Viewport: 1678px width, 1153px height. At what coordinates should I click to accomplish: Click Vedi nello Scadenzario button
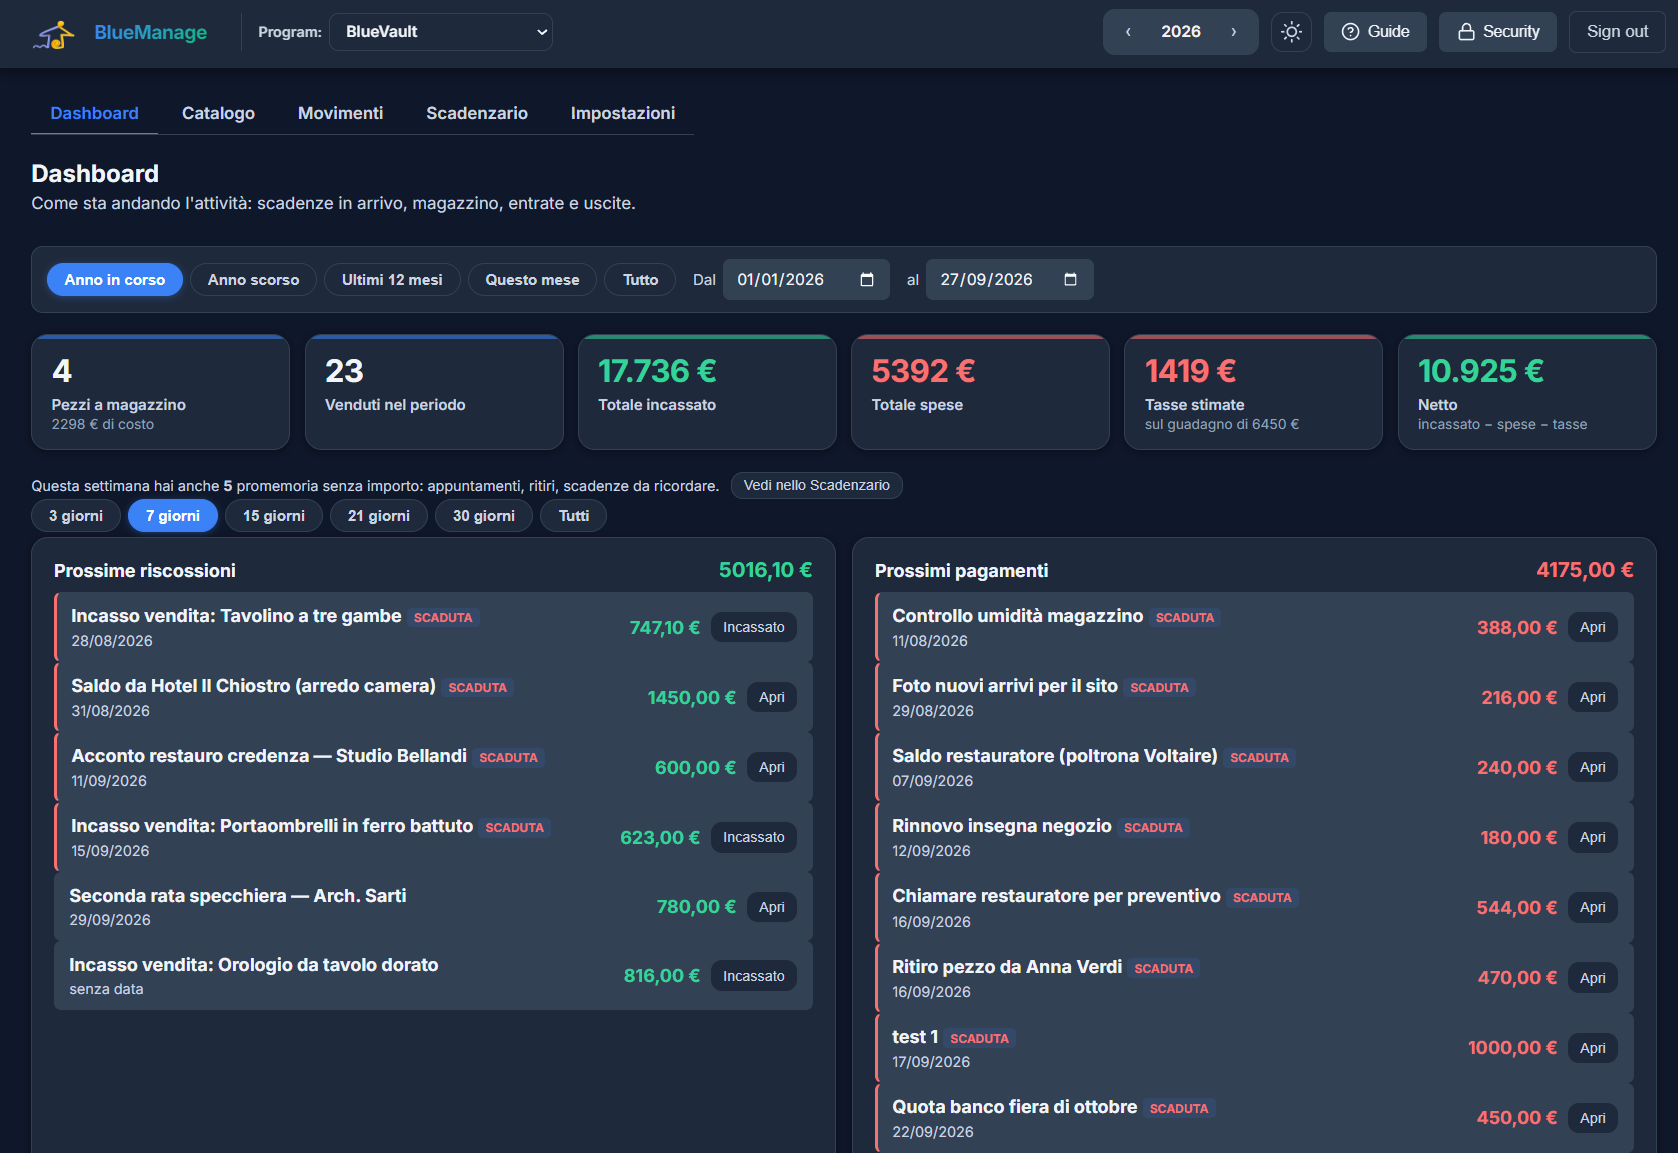(817, 485)
